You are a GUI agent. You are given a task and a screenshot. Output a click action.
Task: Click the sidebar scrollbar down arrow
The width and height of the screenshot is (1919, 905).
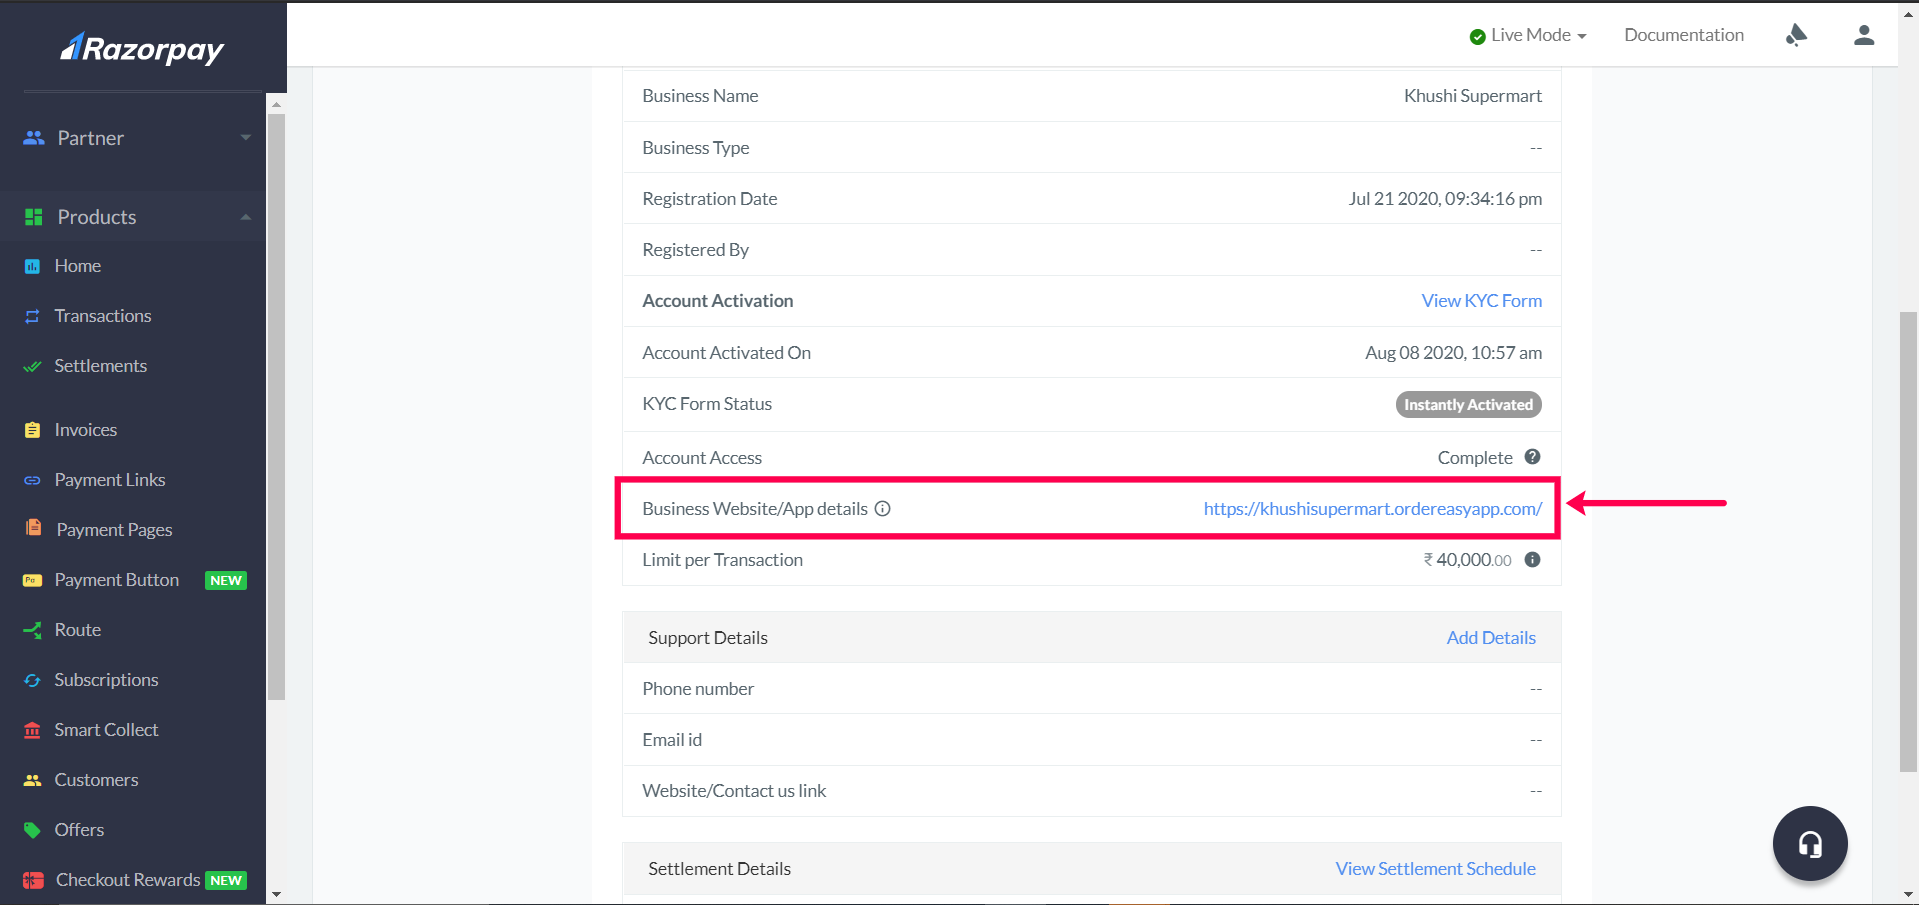pos(277,894)
